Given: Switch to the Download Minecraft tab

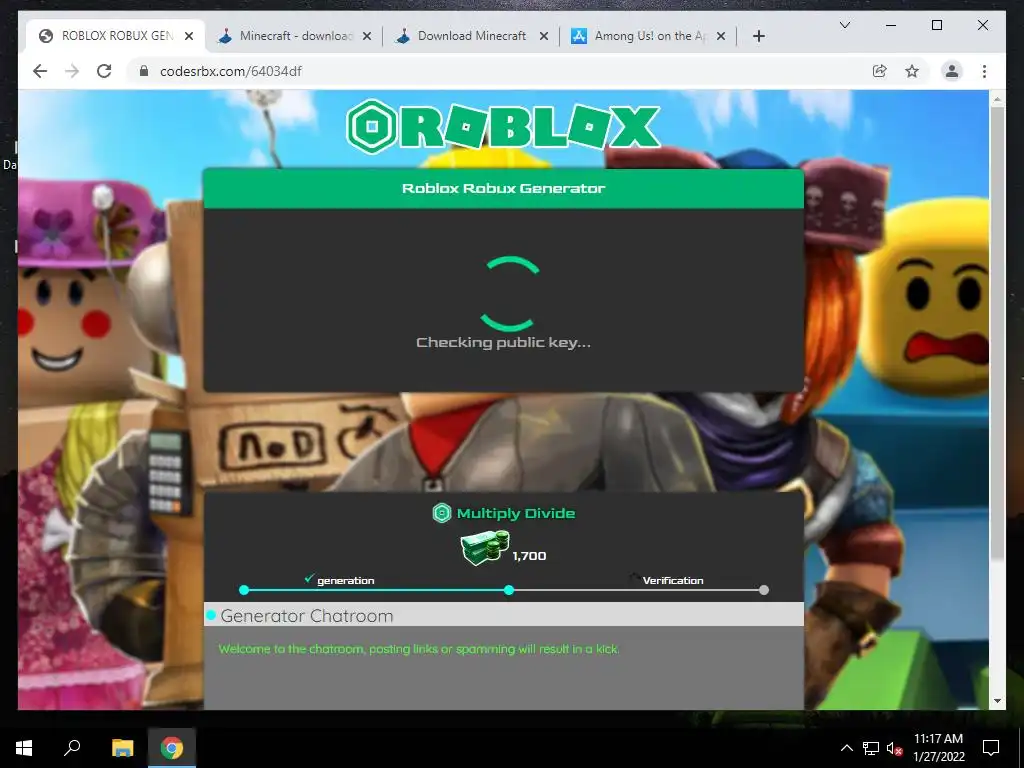Looking at the screenshot, I should [472, 36].
